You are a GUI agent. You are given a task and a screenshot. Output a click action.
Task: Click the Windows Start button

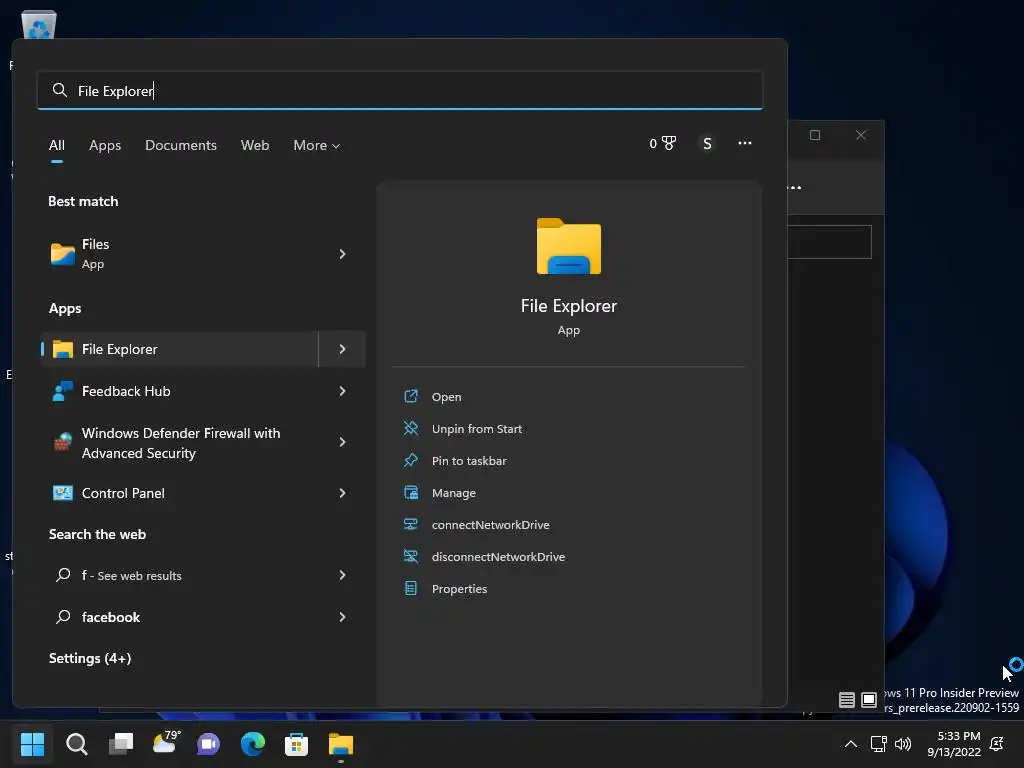click(32, 744)
